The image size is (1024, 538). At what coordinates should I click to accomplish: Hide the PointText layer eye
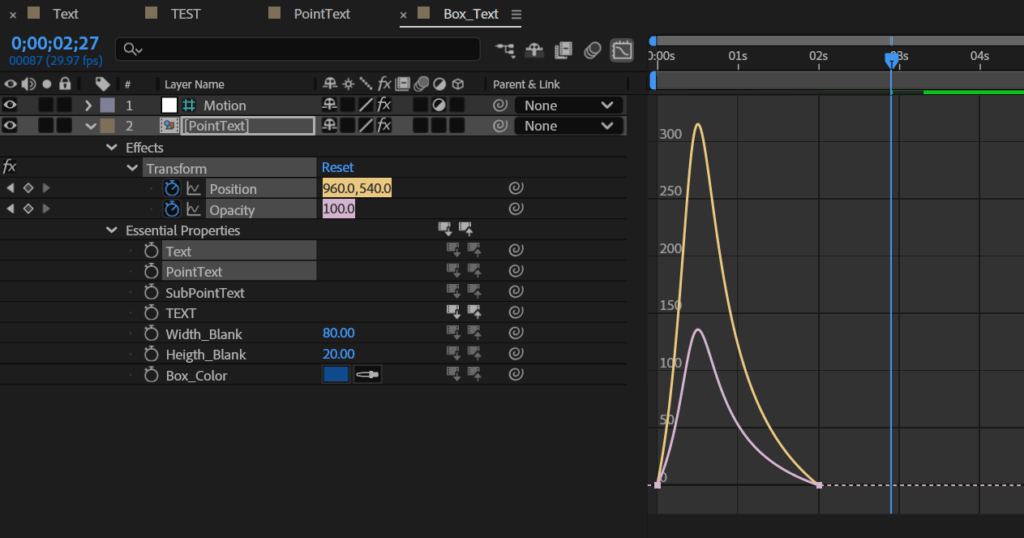tap(10, 125)
